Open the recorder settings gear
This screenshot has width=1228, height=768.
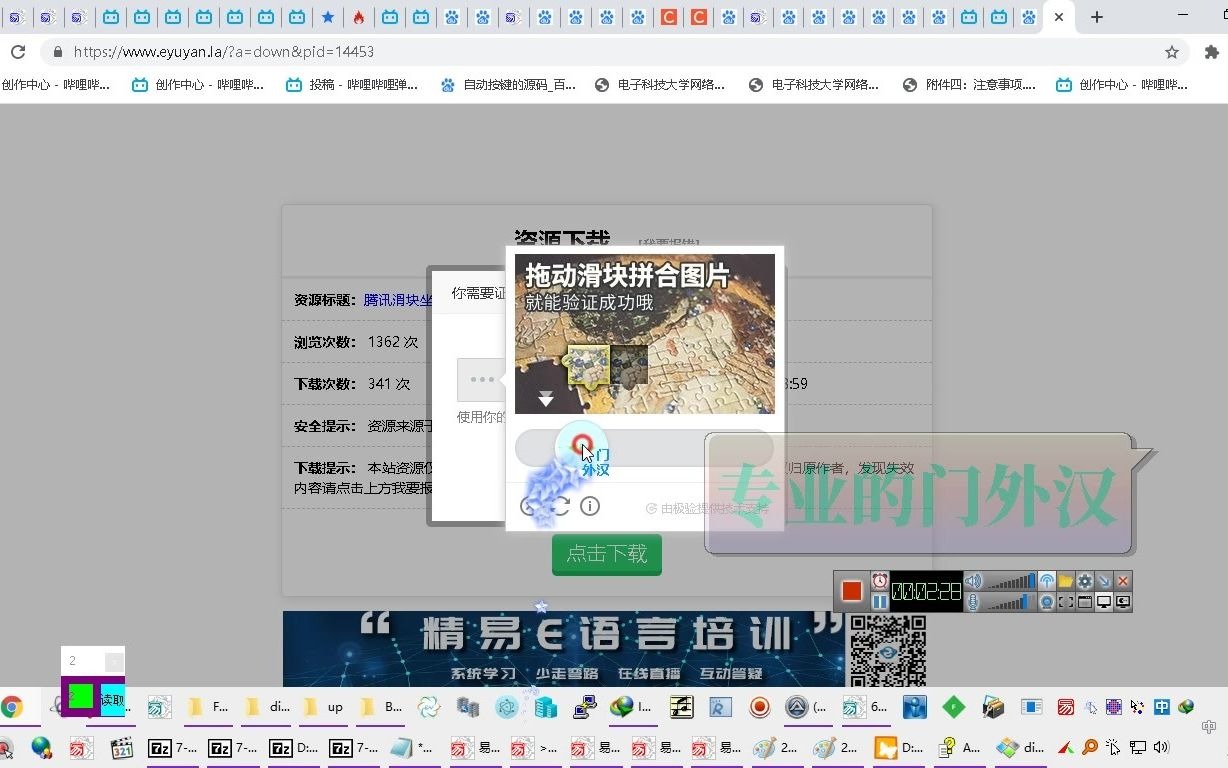click(x=1086, y=580)
